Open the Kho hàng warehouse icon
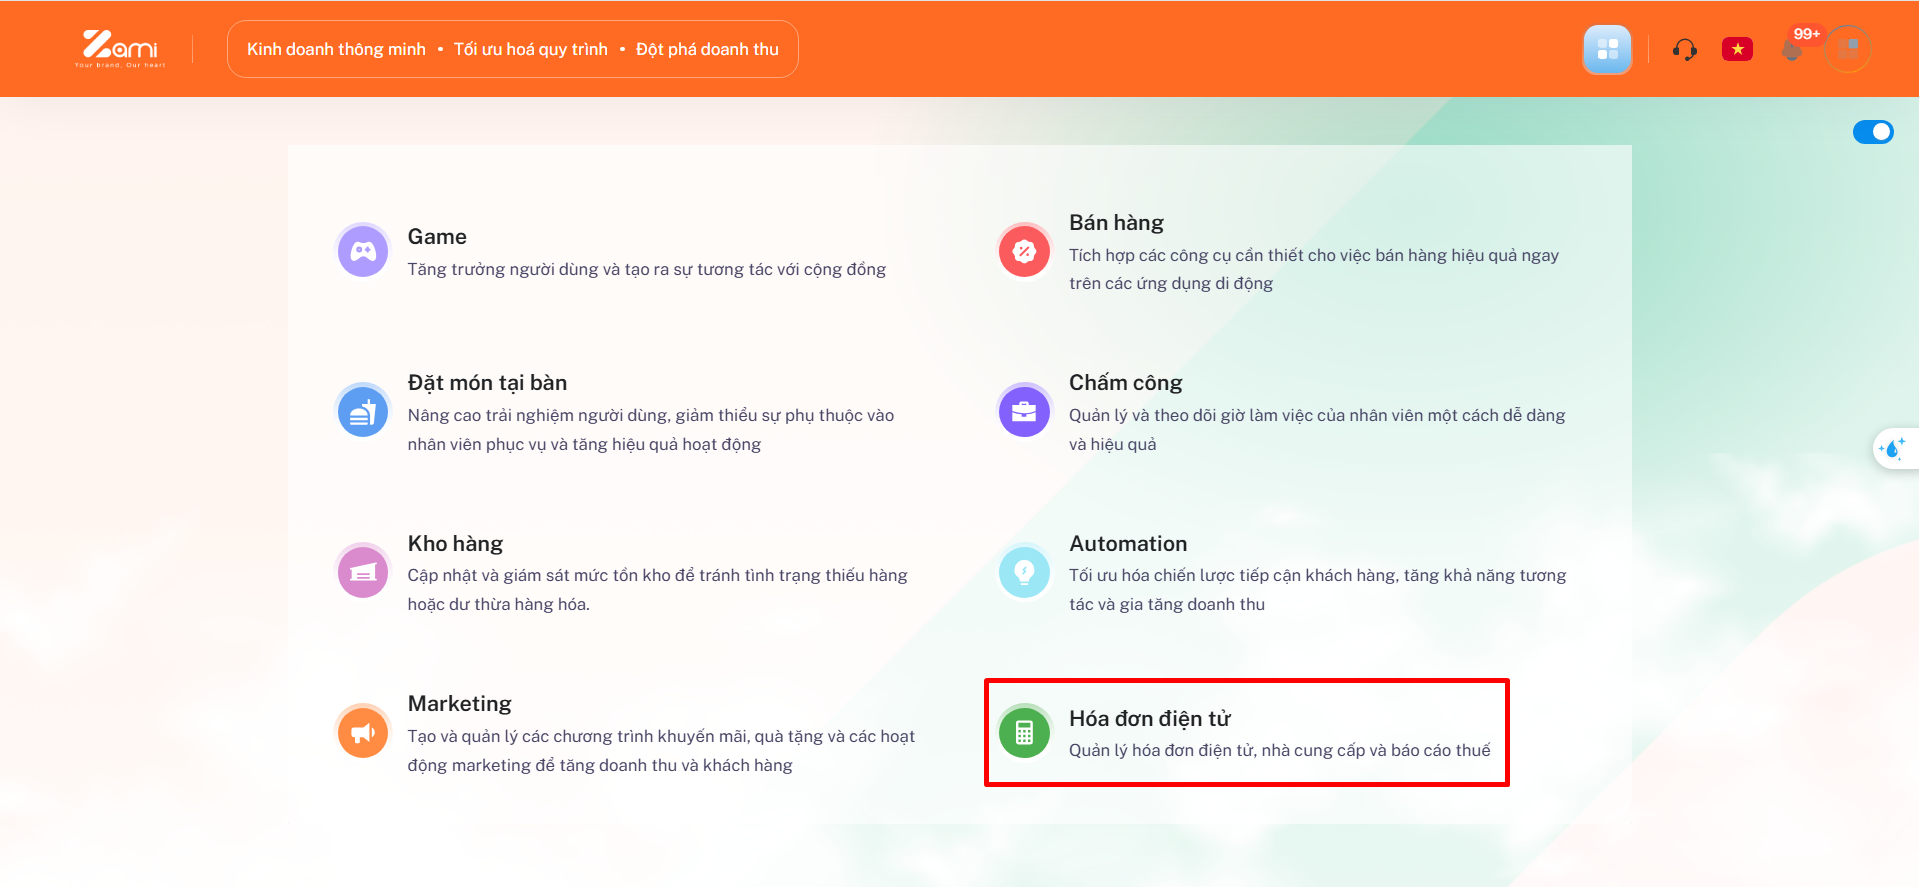Screen dimensions: 1919x887 tap(363, 572)
